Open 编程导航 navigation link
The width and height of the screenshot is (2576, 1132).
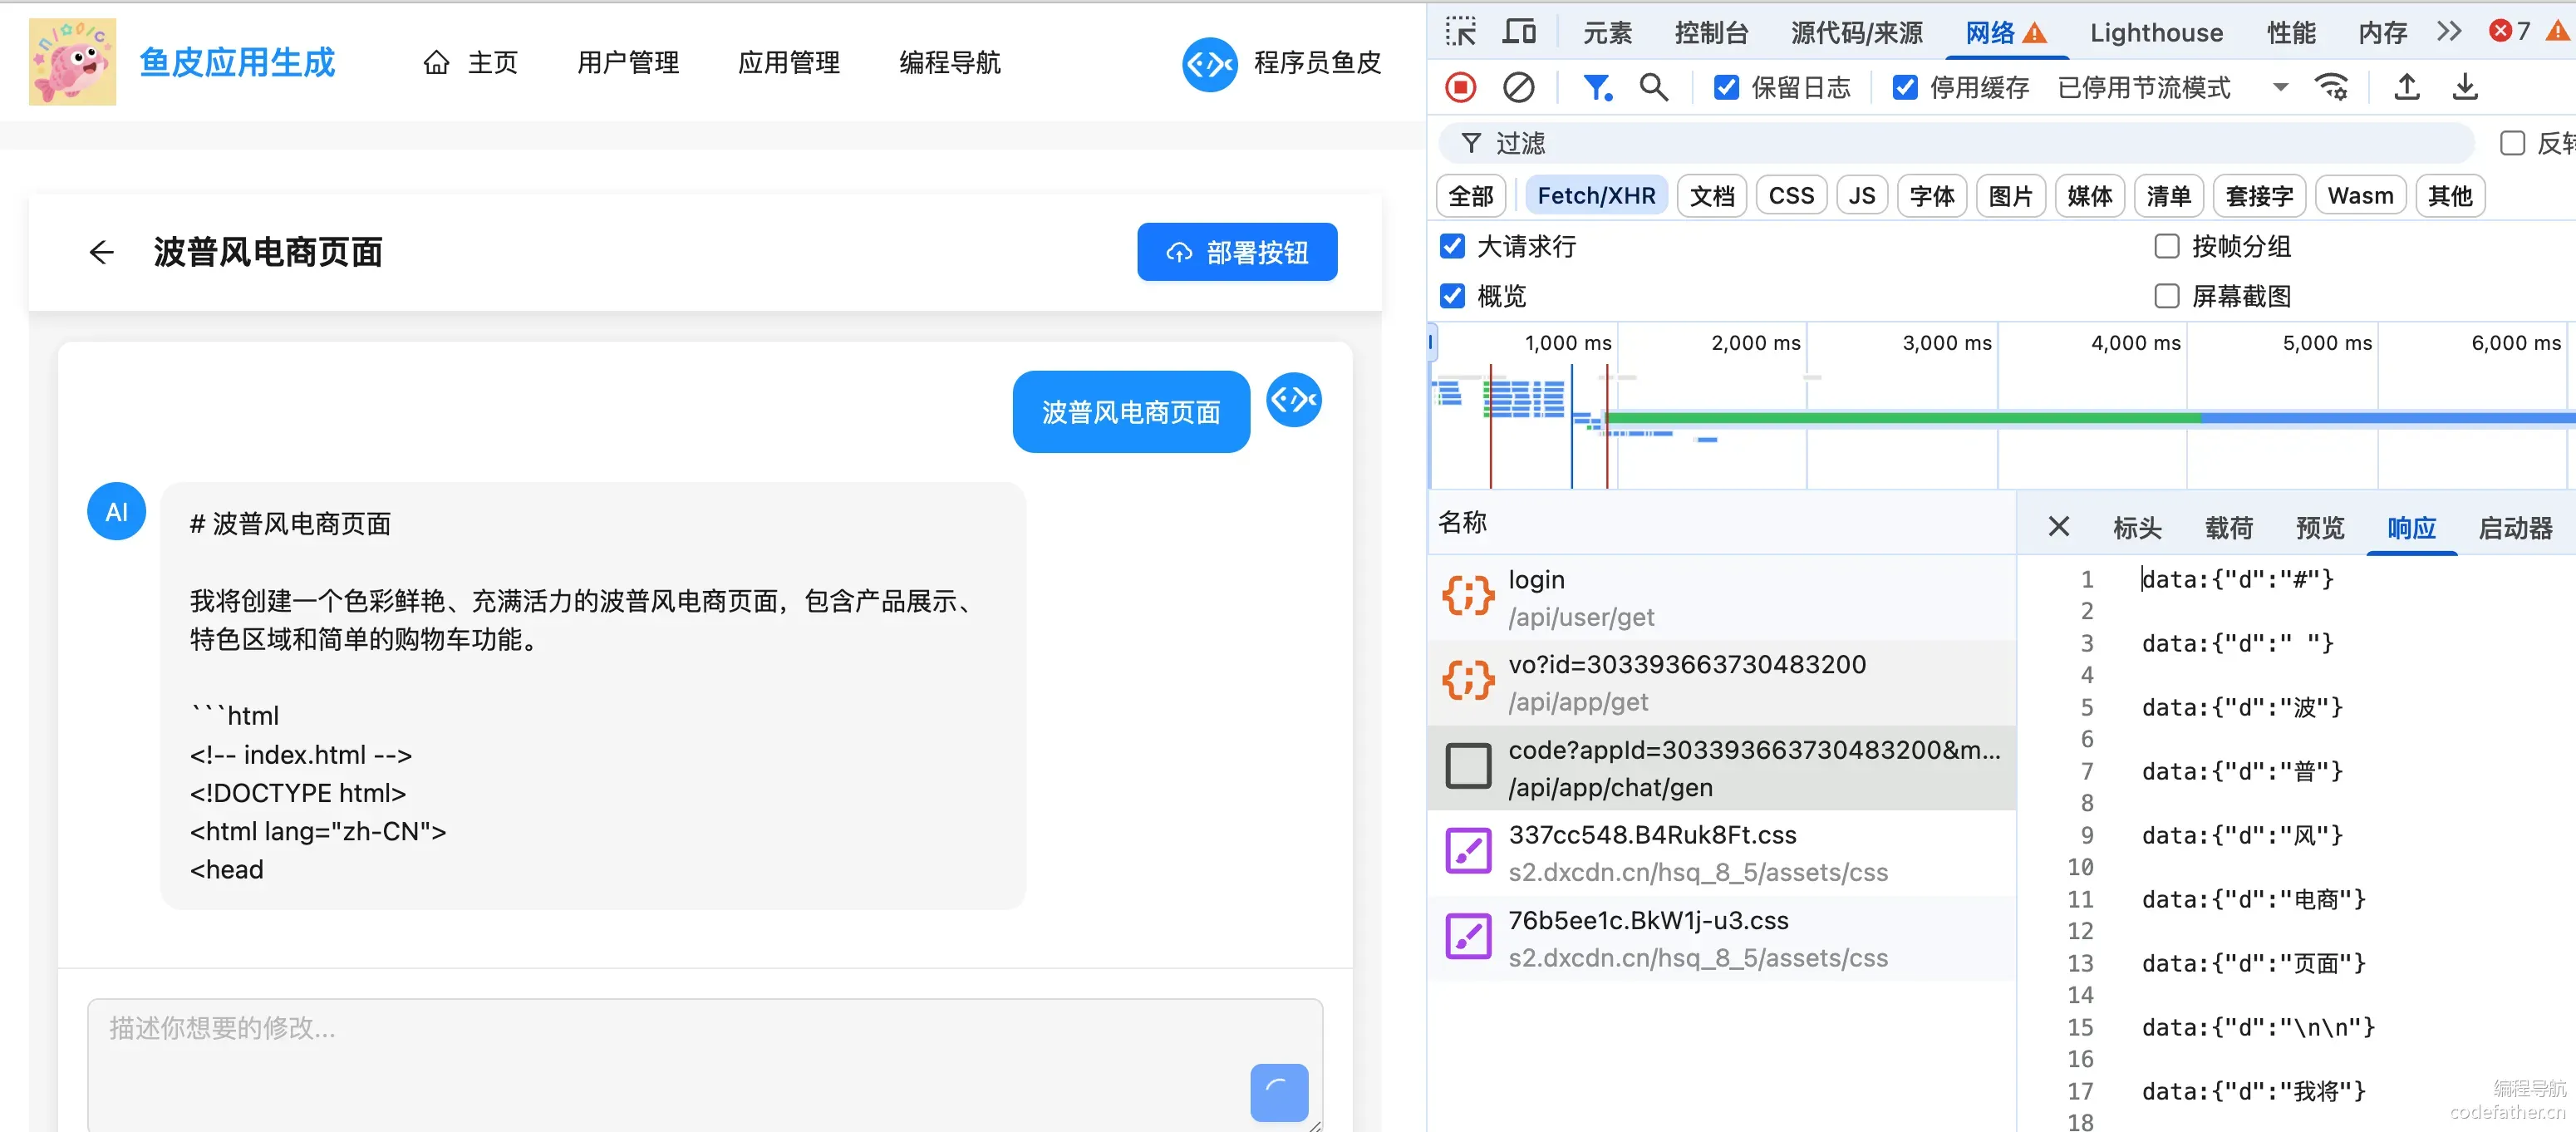(950, 63)
